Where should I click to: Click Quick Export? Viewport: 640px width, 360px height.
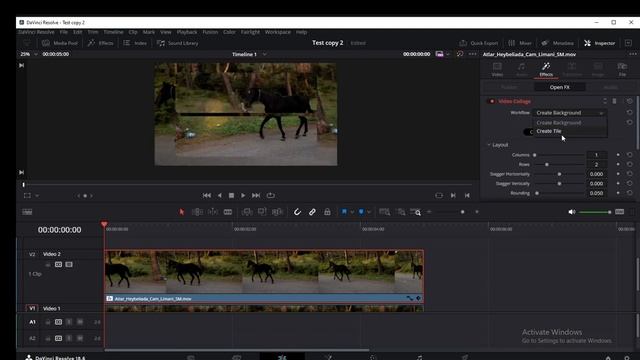478,43
